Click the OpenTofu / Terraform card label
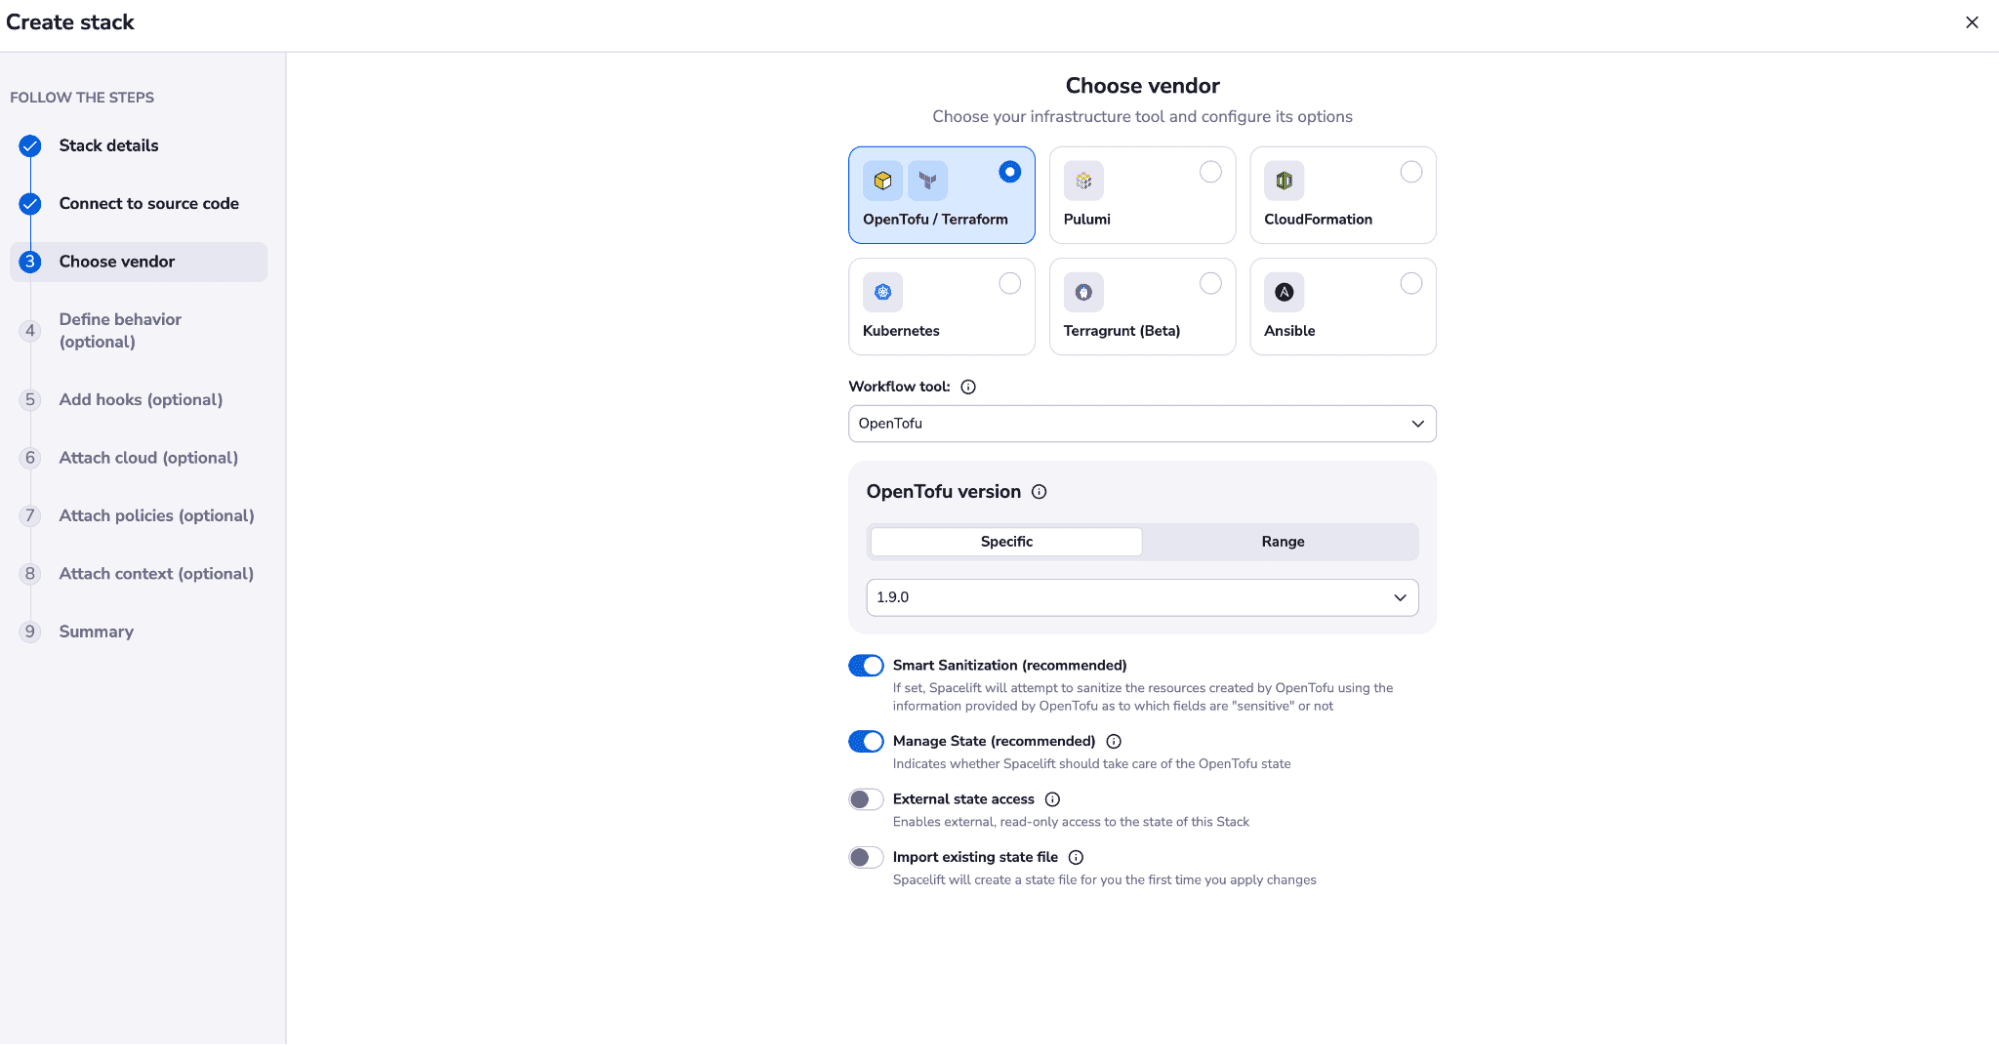The height and width of the screenshot is (1045, 1999). coord(935,220)
